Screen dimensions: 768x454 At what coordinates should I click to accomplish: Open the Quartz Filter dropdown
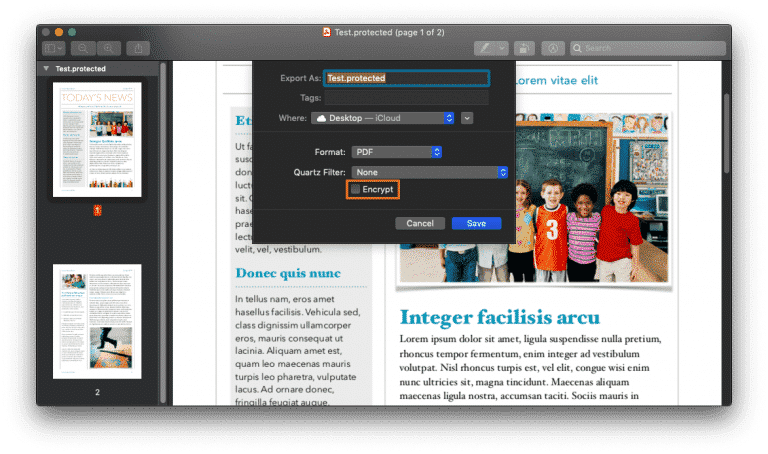430,172
